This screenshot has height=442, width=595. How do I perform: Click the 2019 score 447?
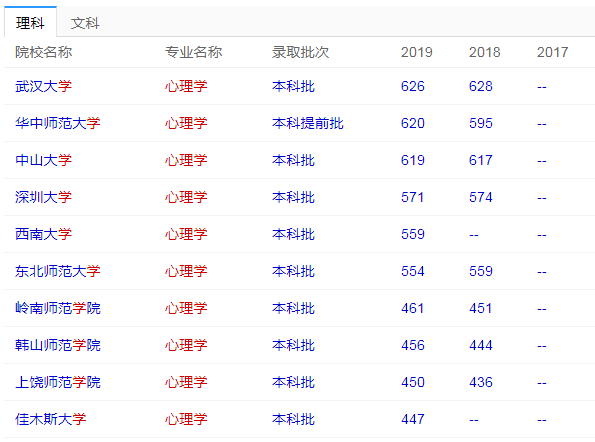[x=413, y=419]
